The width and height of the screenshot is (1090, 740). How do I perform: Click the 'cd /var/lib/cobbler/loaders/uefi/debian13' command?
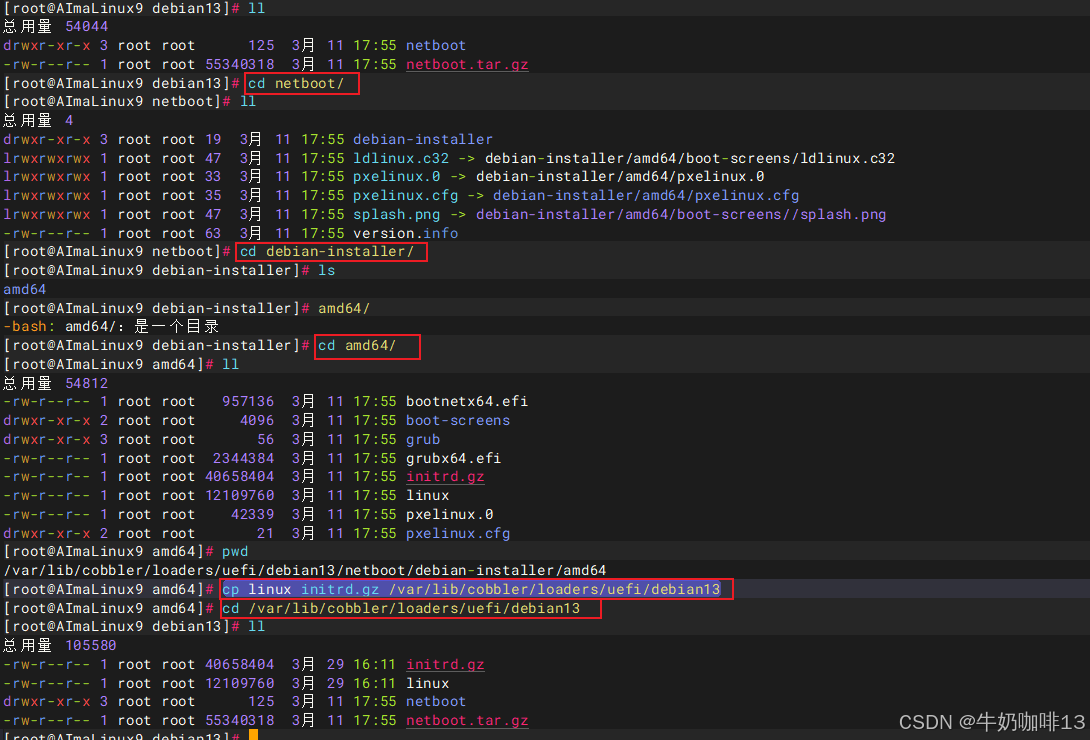tap(401, 609)
